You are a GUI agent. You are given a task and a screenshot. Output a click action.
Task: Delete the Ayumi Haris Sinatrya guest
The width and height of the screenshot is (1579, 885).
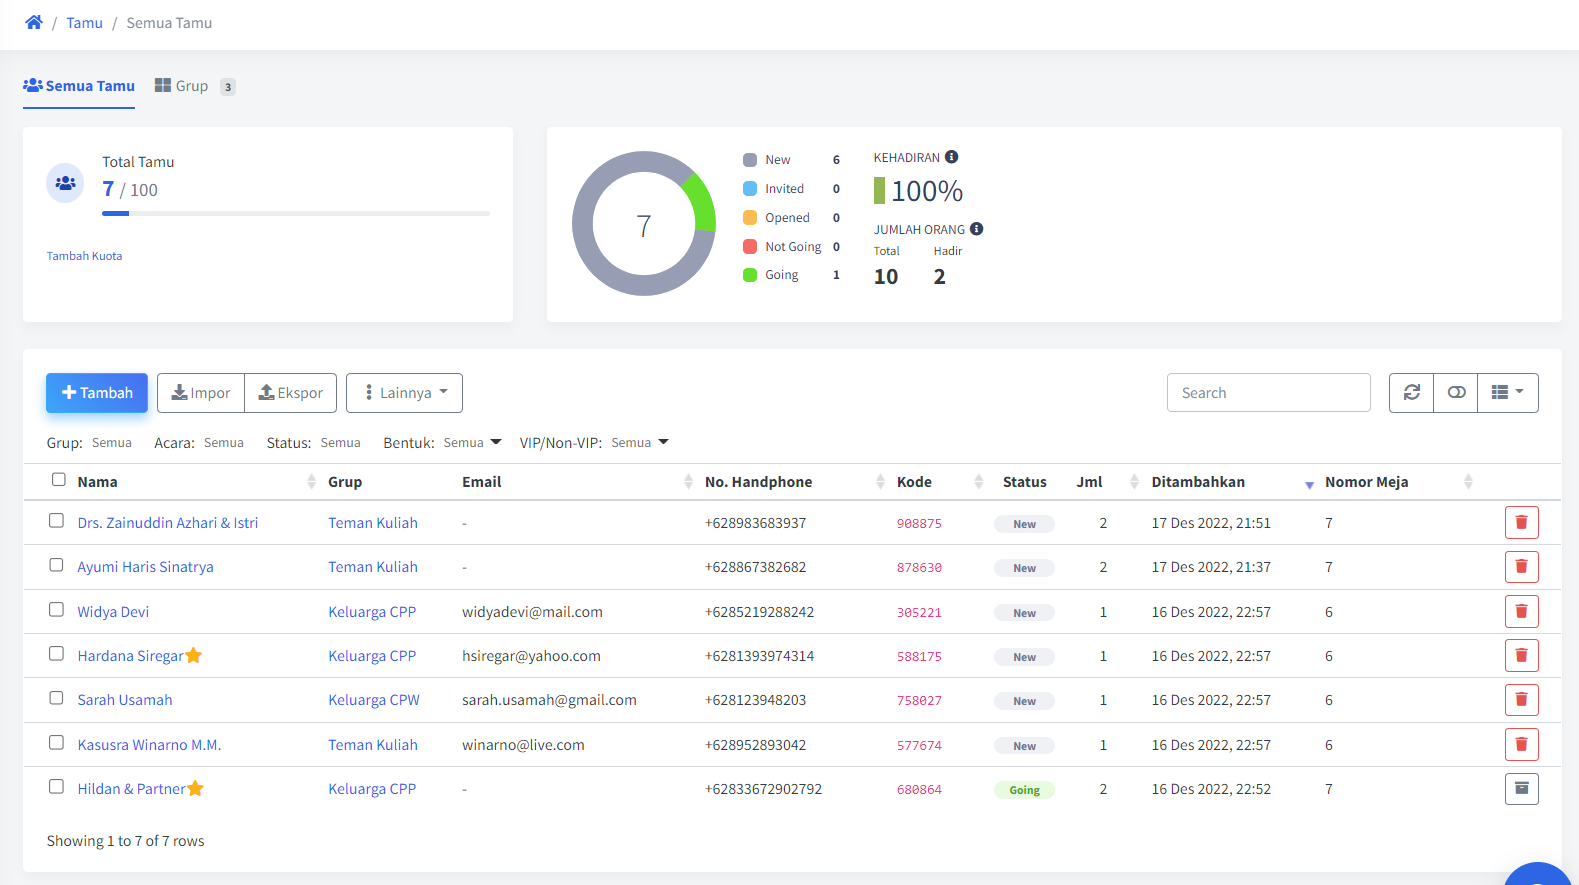[1522, 567]
